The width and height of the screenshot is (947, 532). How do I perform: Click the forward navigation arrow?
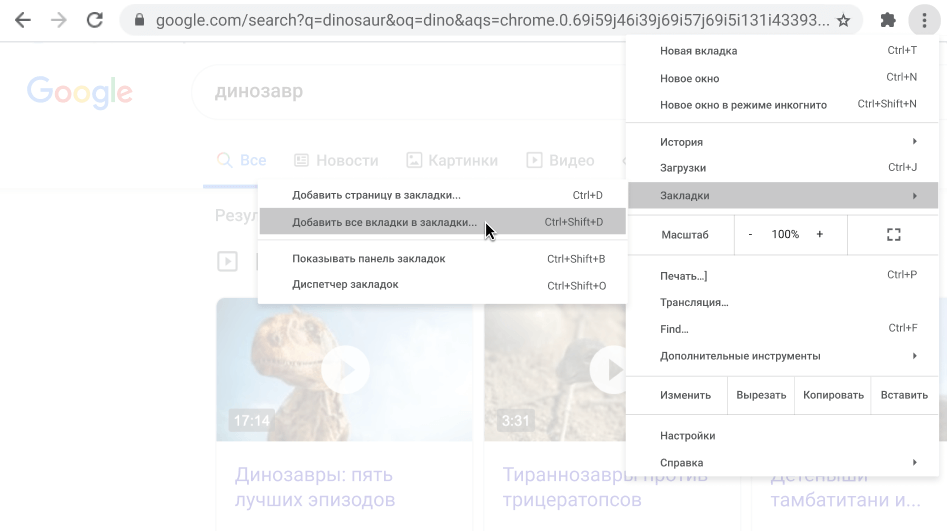point(58,20)
